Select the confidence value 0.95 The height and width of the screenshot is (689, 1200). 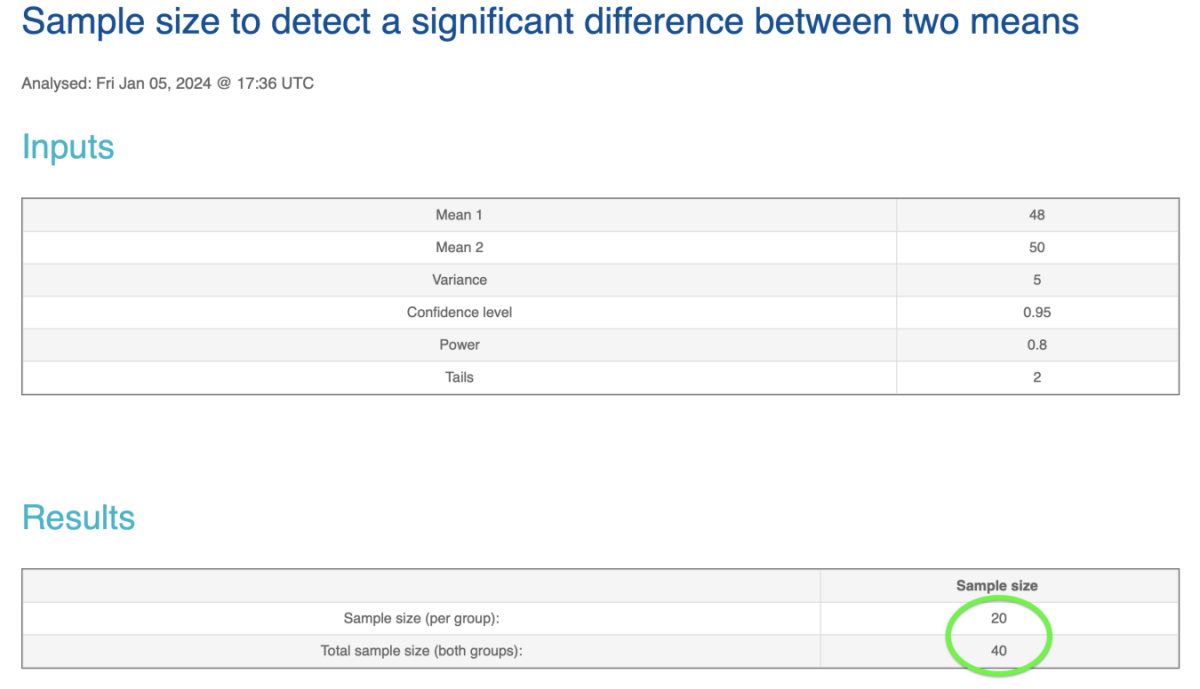pos(1036,312)
